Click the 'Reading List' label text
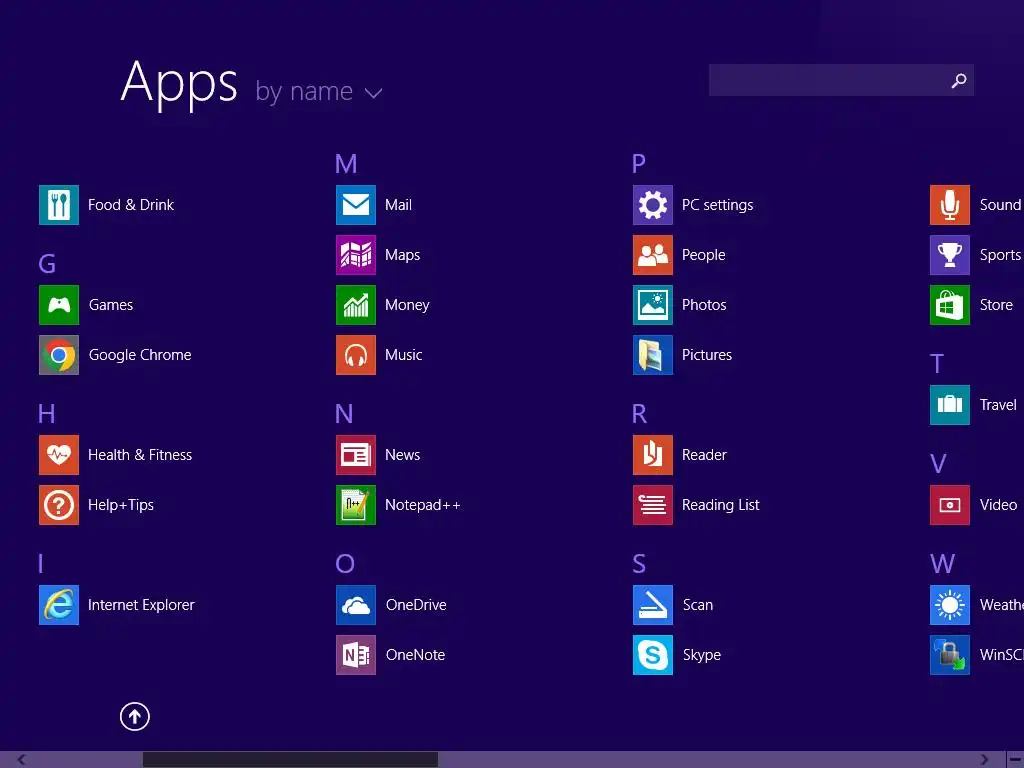1024x768 pixels. coord(720,505)
